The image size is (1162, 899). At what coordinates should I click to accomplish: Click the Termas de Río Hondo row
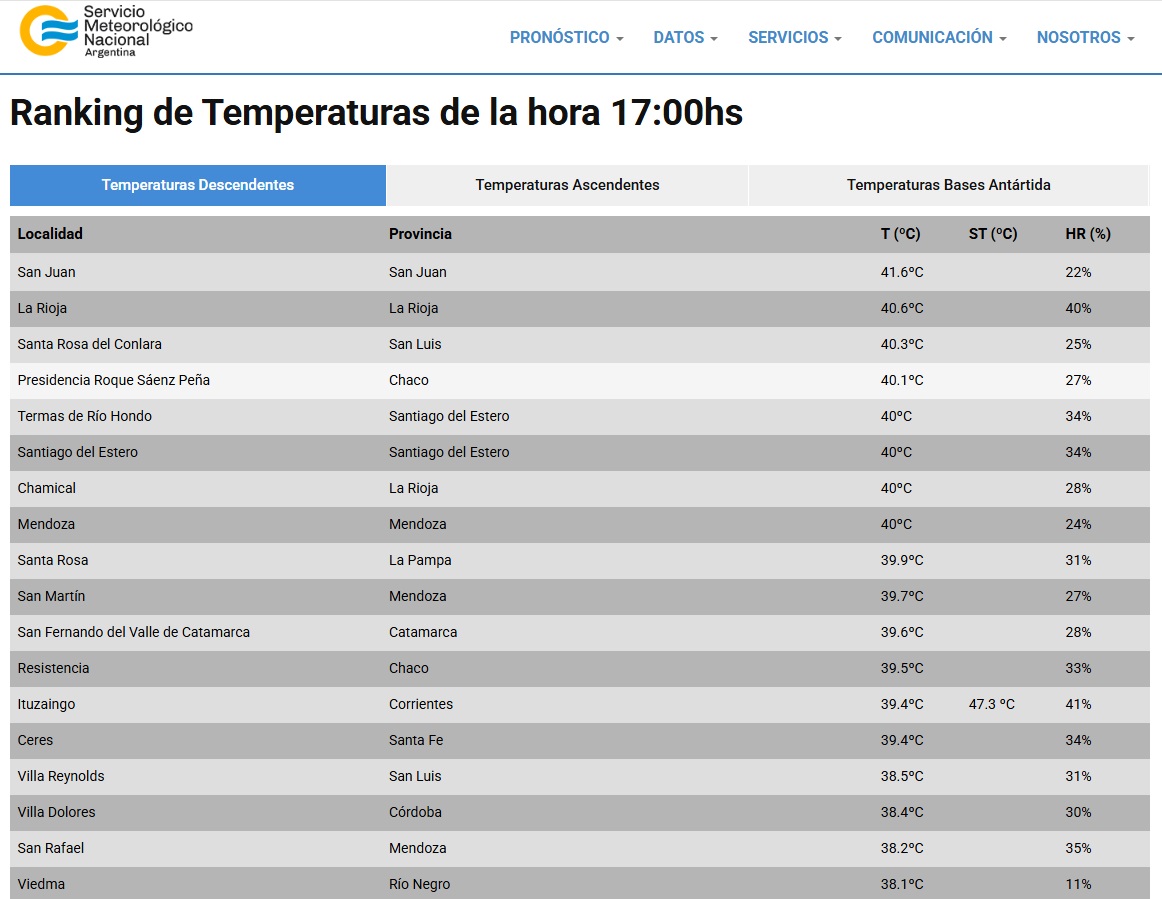(85, 416)
